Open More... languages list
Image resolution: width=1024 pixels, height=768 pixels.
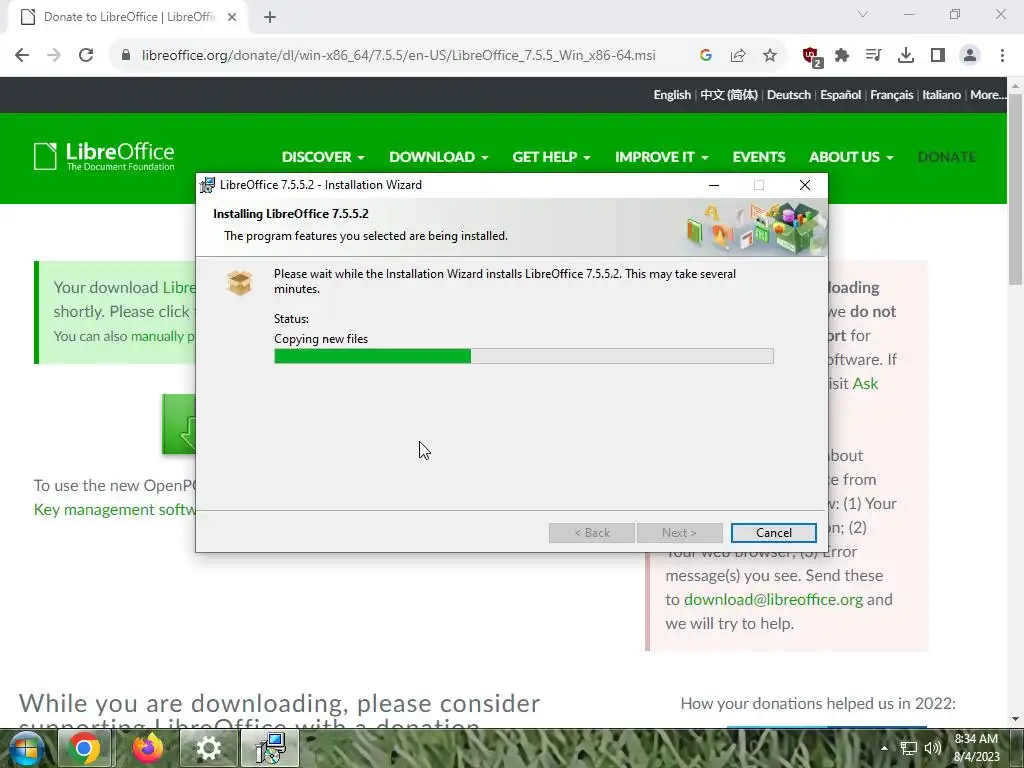[988, 95]
